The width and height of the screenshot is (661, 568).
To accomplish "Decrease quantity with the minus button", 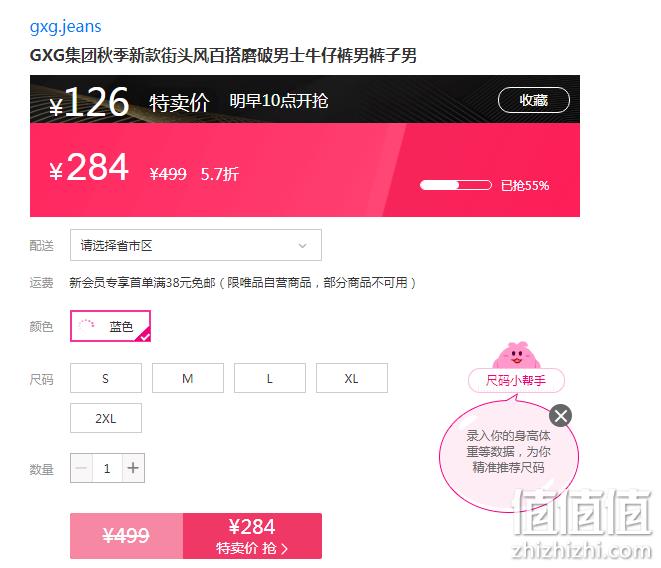I will [x=81, y=468].
